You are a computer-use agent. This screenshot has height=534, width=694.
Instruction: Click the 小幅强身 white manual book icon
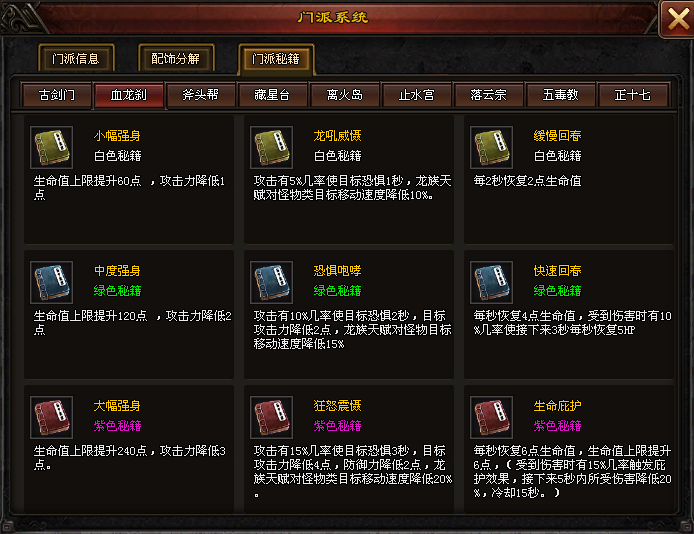(51, 147)
